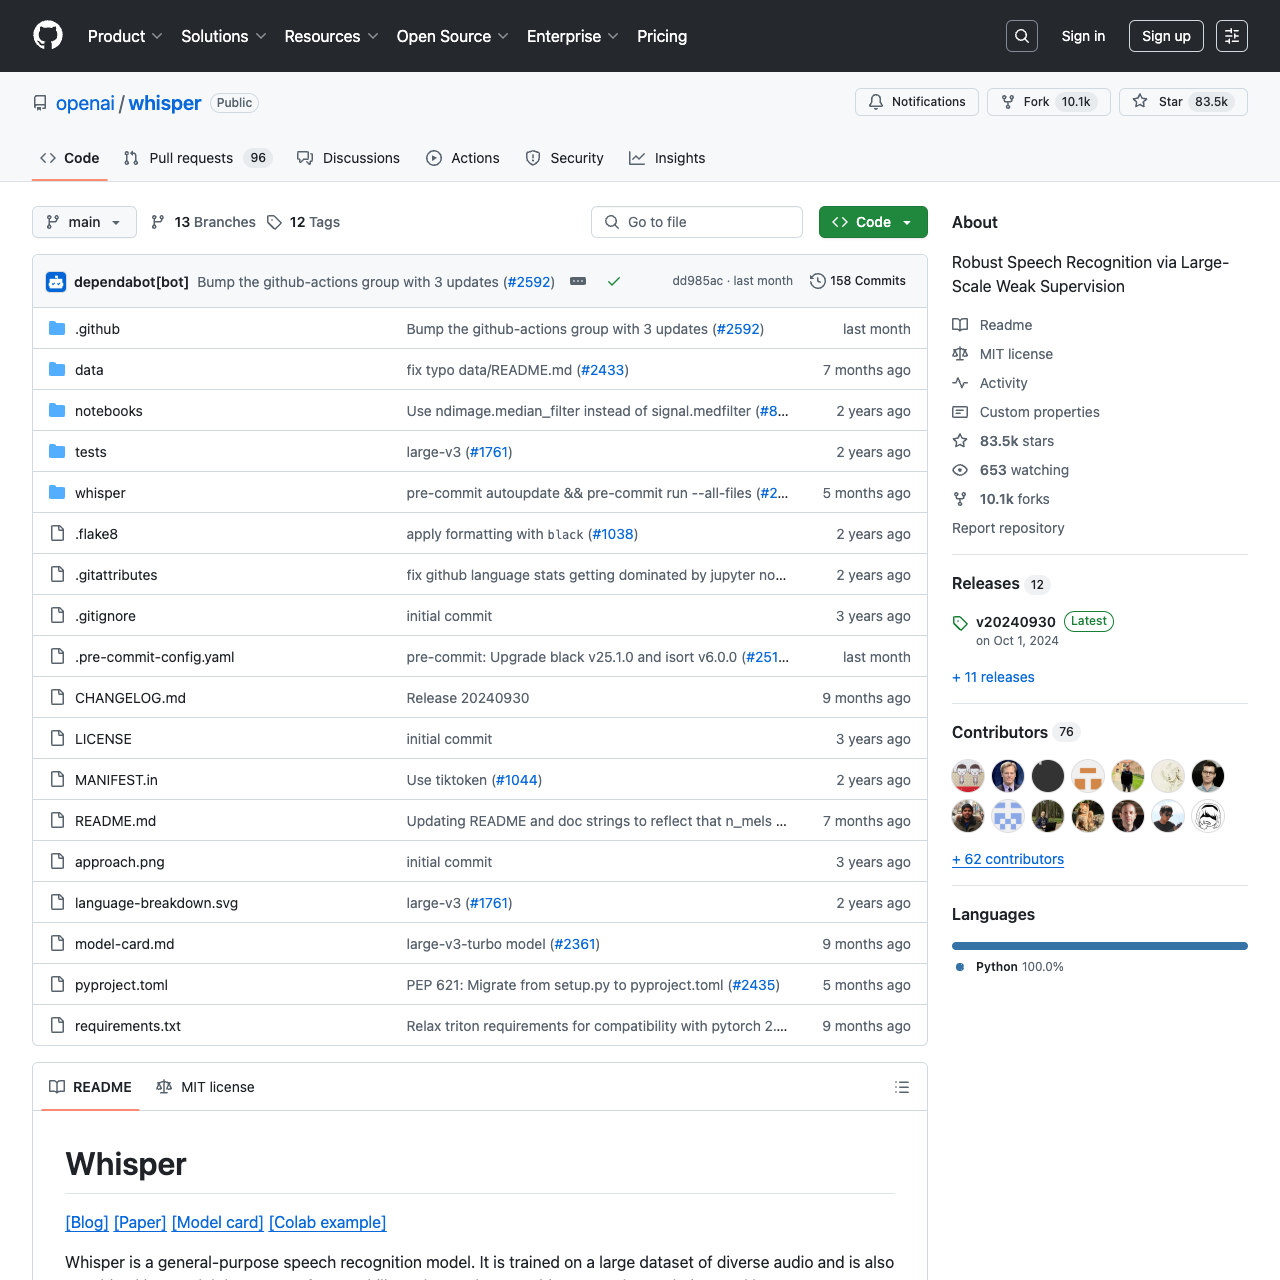Open README outline list icon
Image resolution: width=1280 pixels, height=1280 pixels.
(x=902, y=1087)
